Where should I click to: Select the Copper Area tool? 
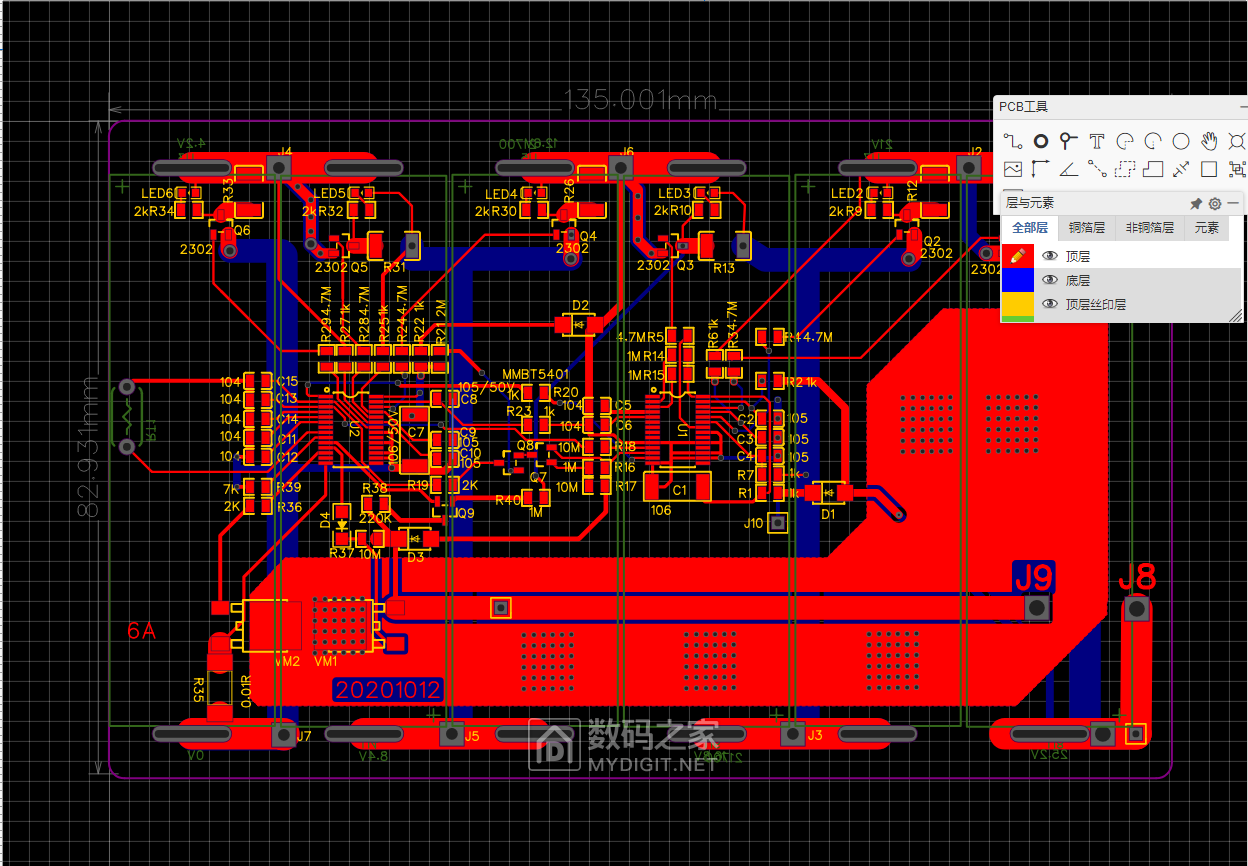[1125, 169]
